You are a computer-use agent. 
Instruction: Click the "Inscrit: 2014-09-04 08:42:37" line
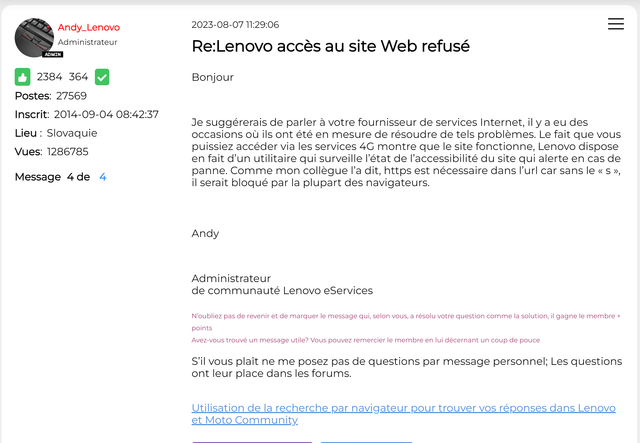click(x=87, y=114)
